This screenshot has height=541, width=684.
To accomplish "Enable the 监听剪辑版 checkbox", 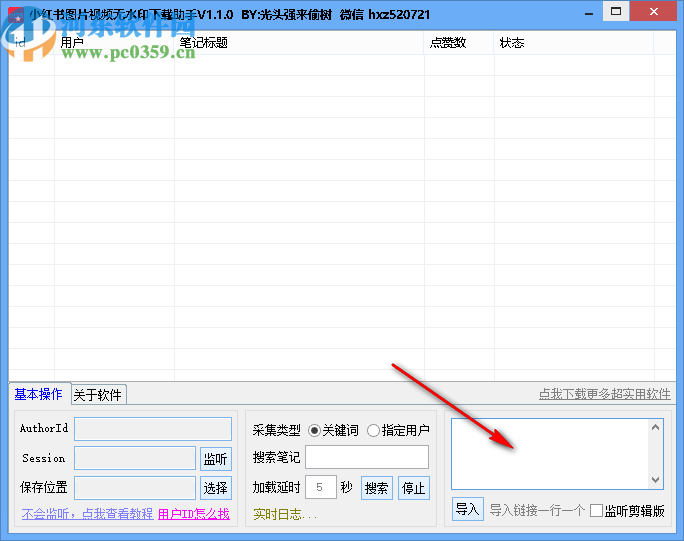I will coord(627,510).
